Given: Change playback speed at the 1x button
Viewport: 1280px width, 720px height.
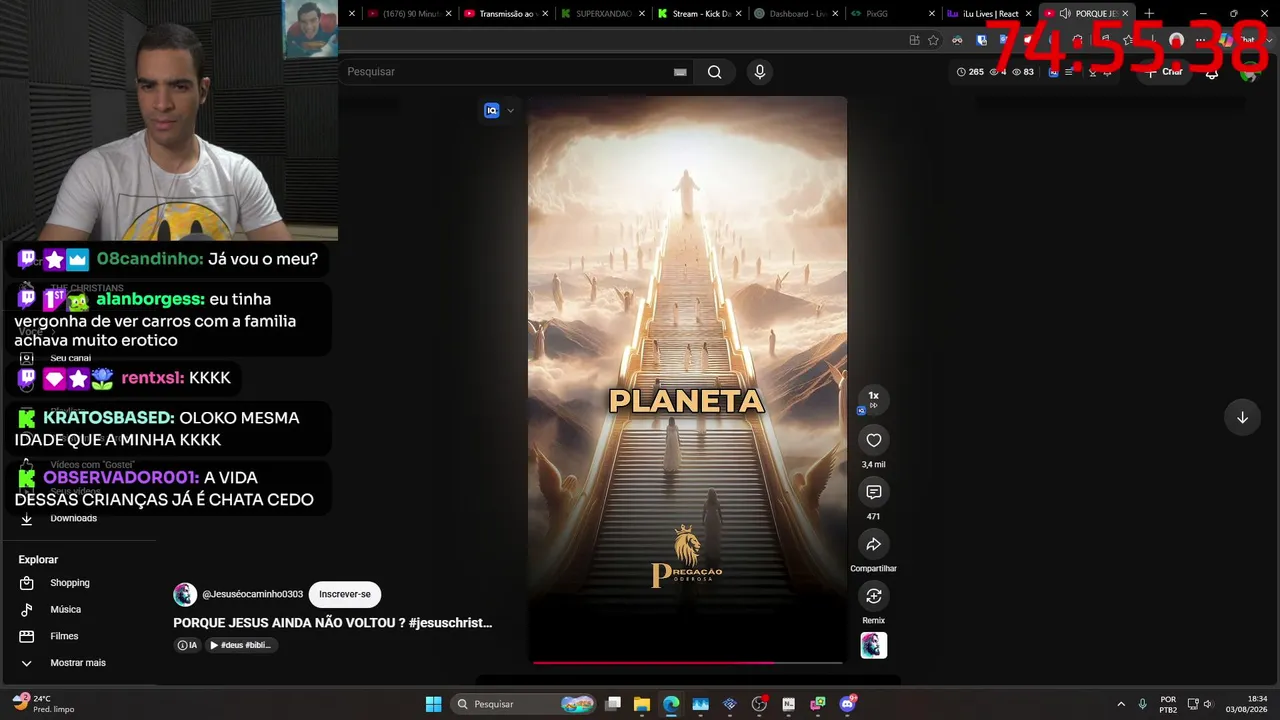Looking at the screenshot, I should click(x=873, y=399).
